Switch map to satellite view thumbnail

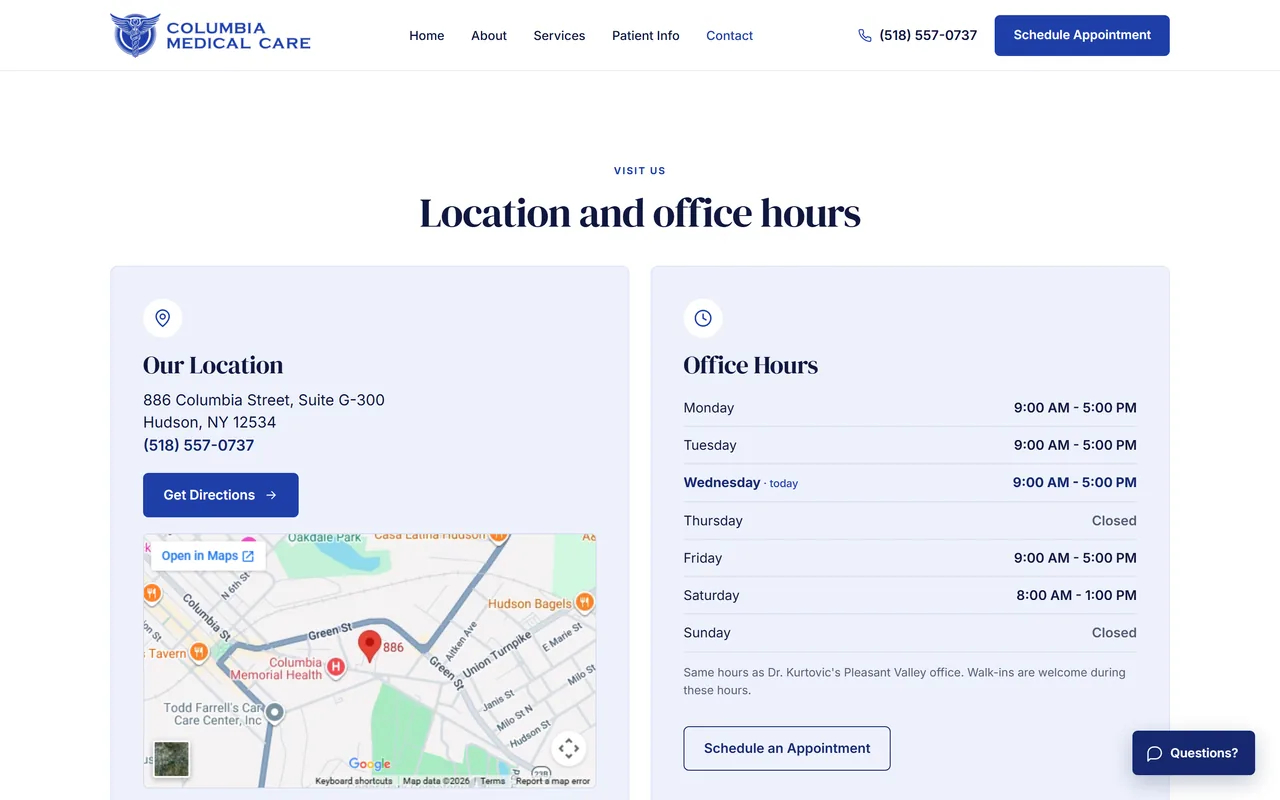pos(171,759)
